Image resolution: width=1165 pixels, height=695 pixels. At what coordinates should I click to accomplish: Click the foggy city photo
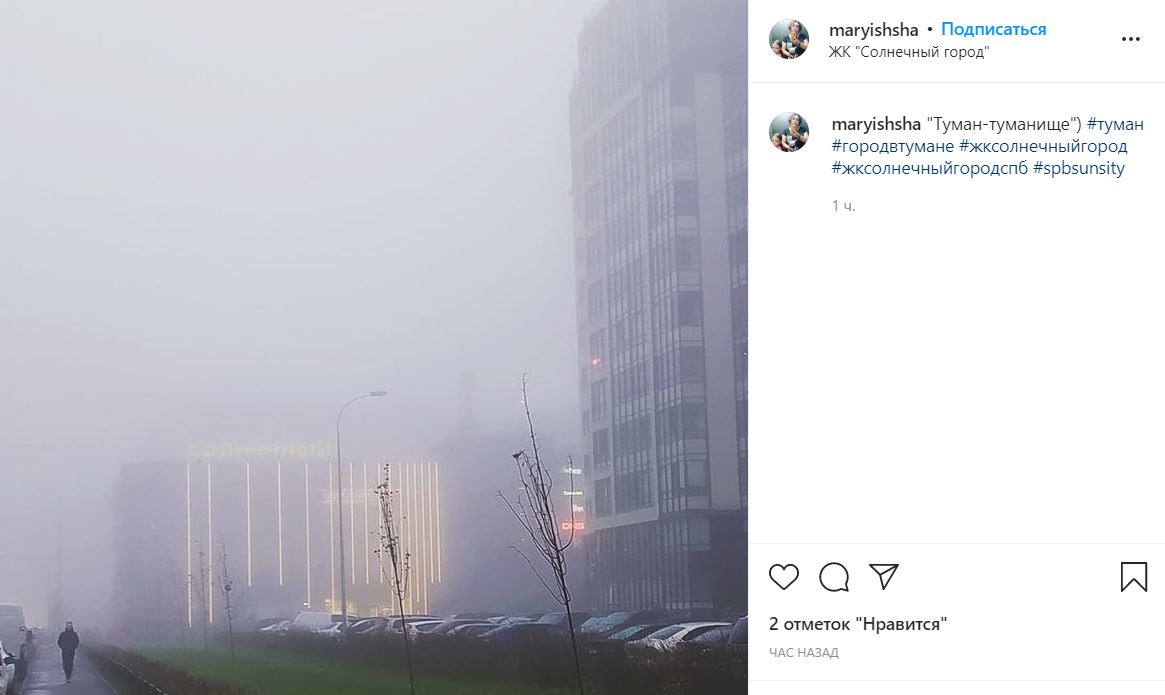(x=374, y=347)
